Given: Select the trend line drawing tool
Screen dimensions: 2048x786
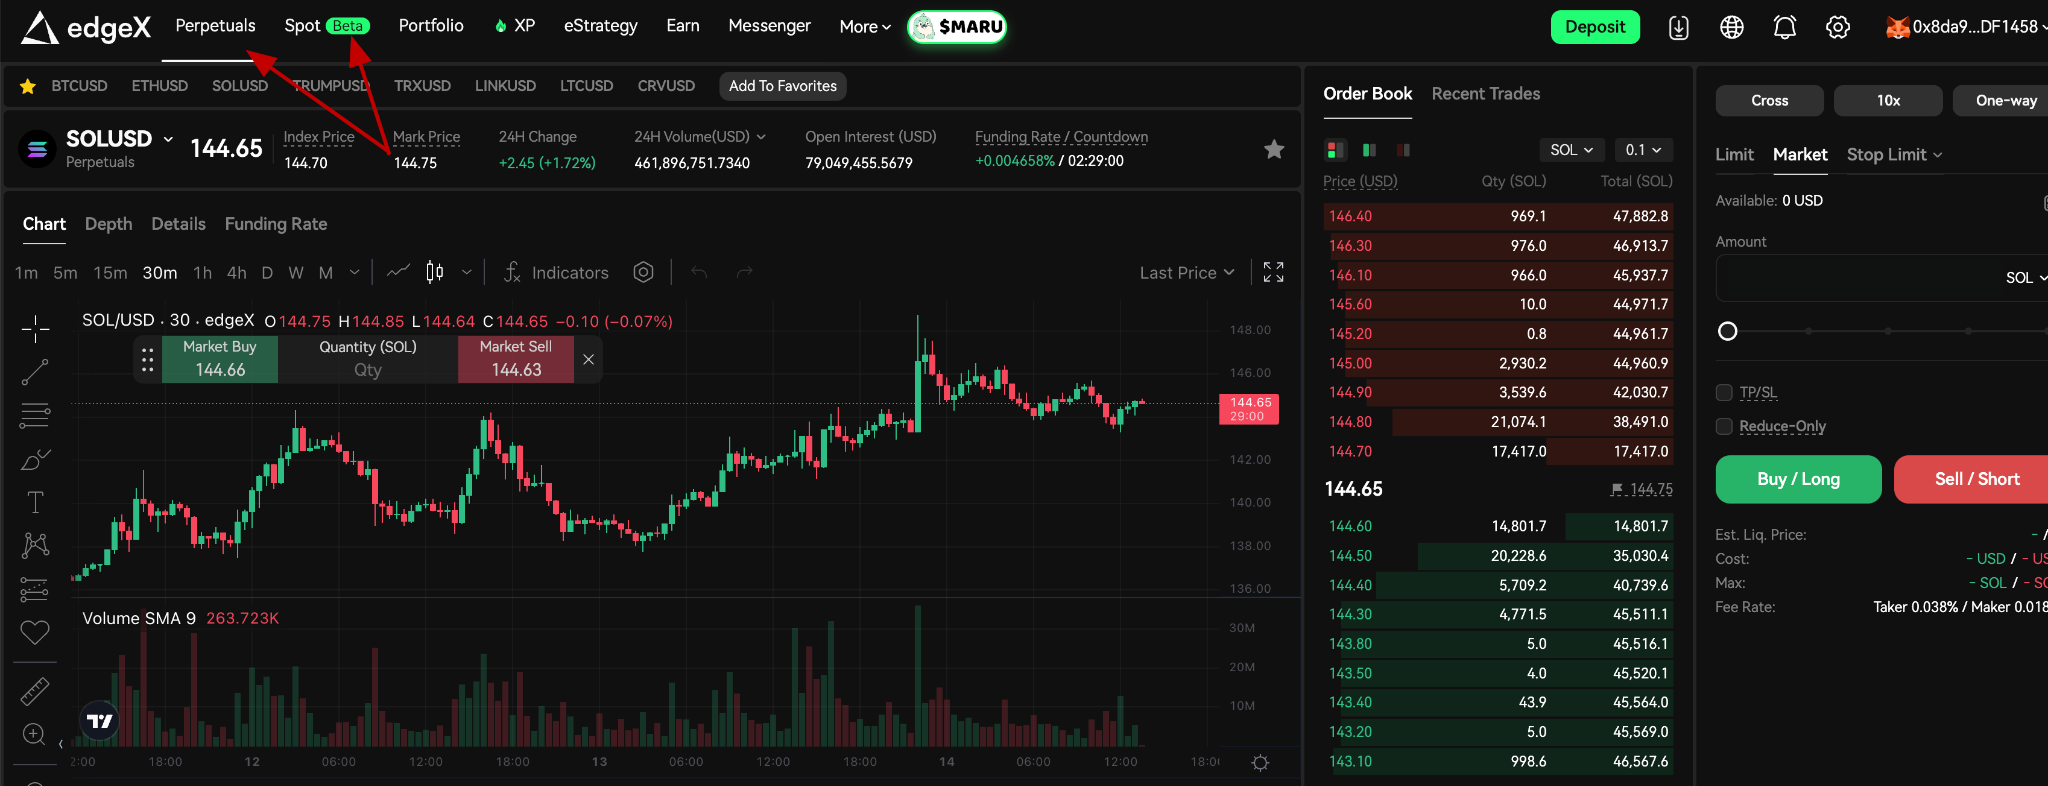Looking at the screenshot, I should click(x=35, y=372).
